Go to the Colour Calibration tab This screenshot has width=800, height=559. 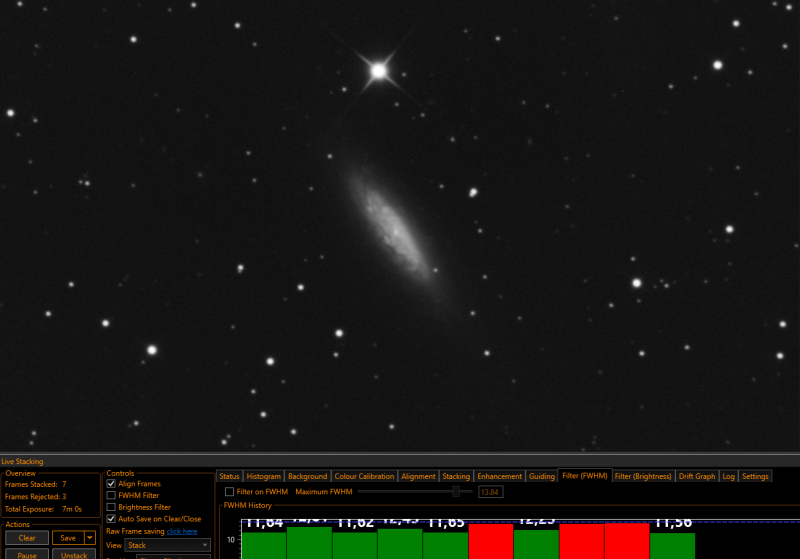pyautogui.click(x=364, y=476)
